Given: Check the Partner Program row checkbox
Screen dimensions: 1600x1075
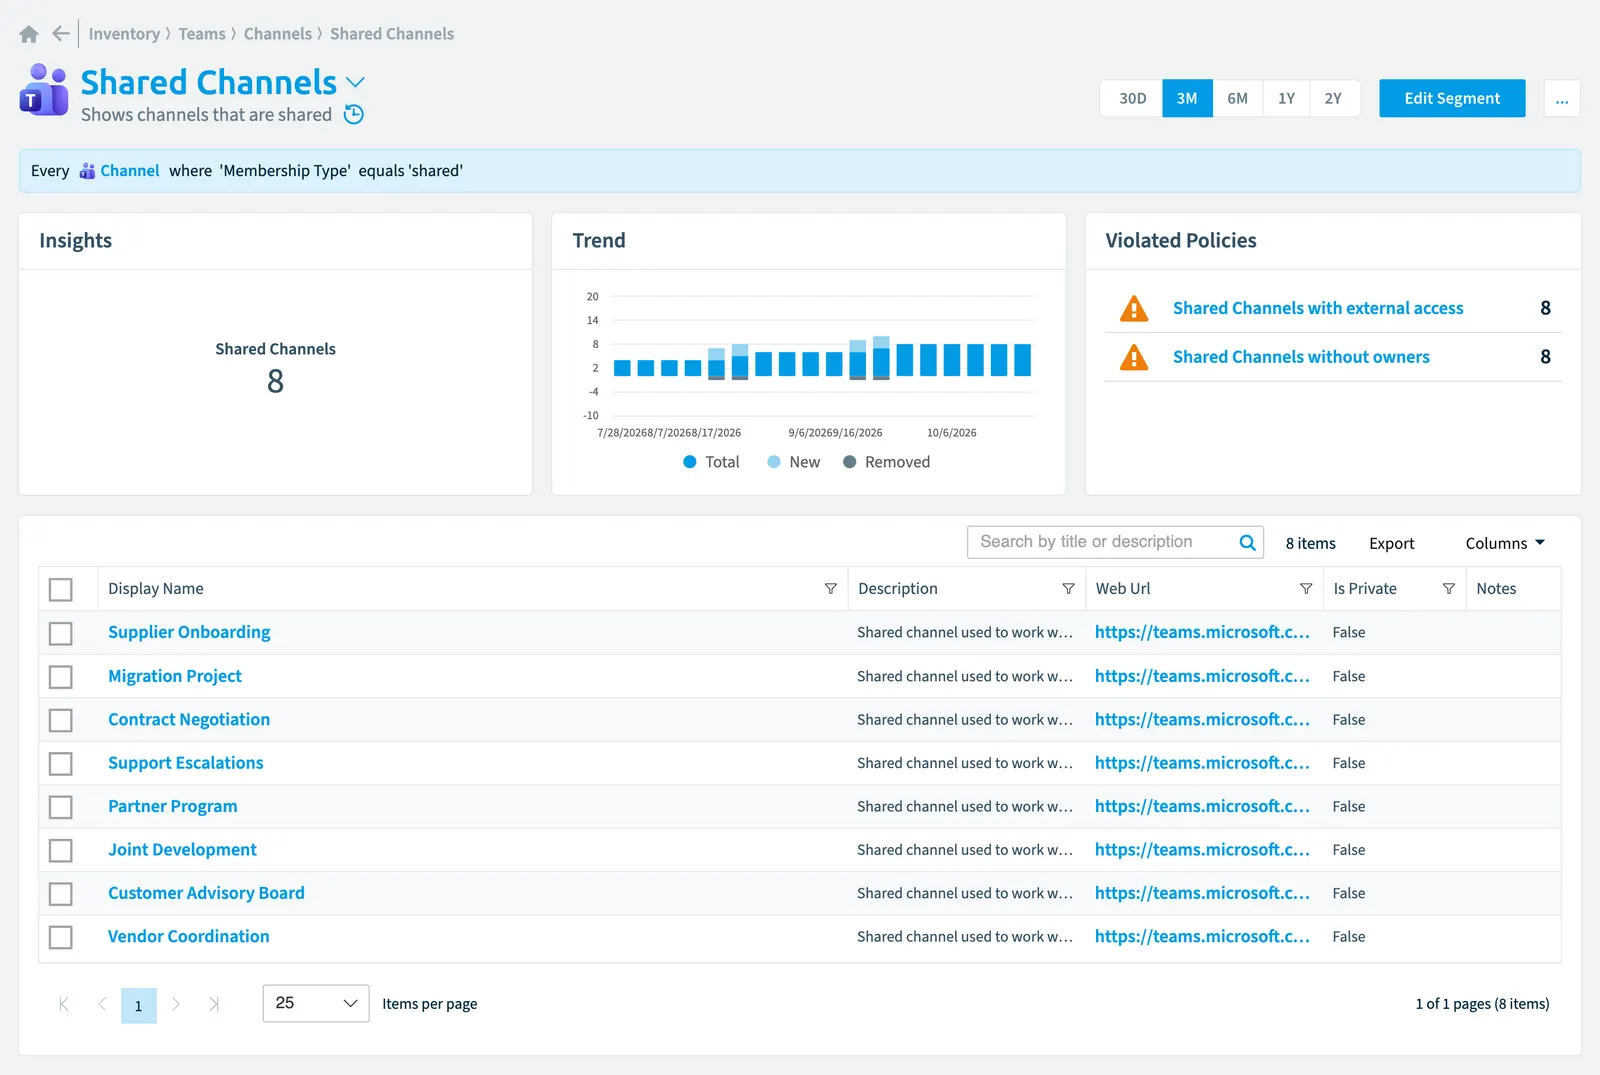Looking at the screenshot, I should pyautogui.click(x=61, y=807).
